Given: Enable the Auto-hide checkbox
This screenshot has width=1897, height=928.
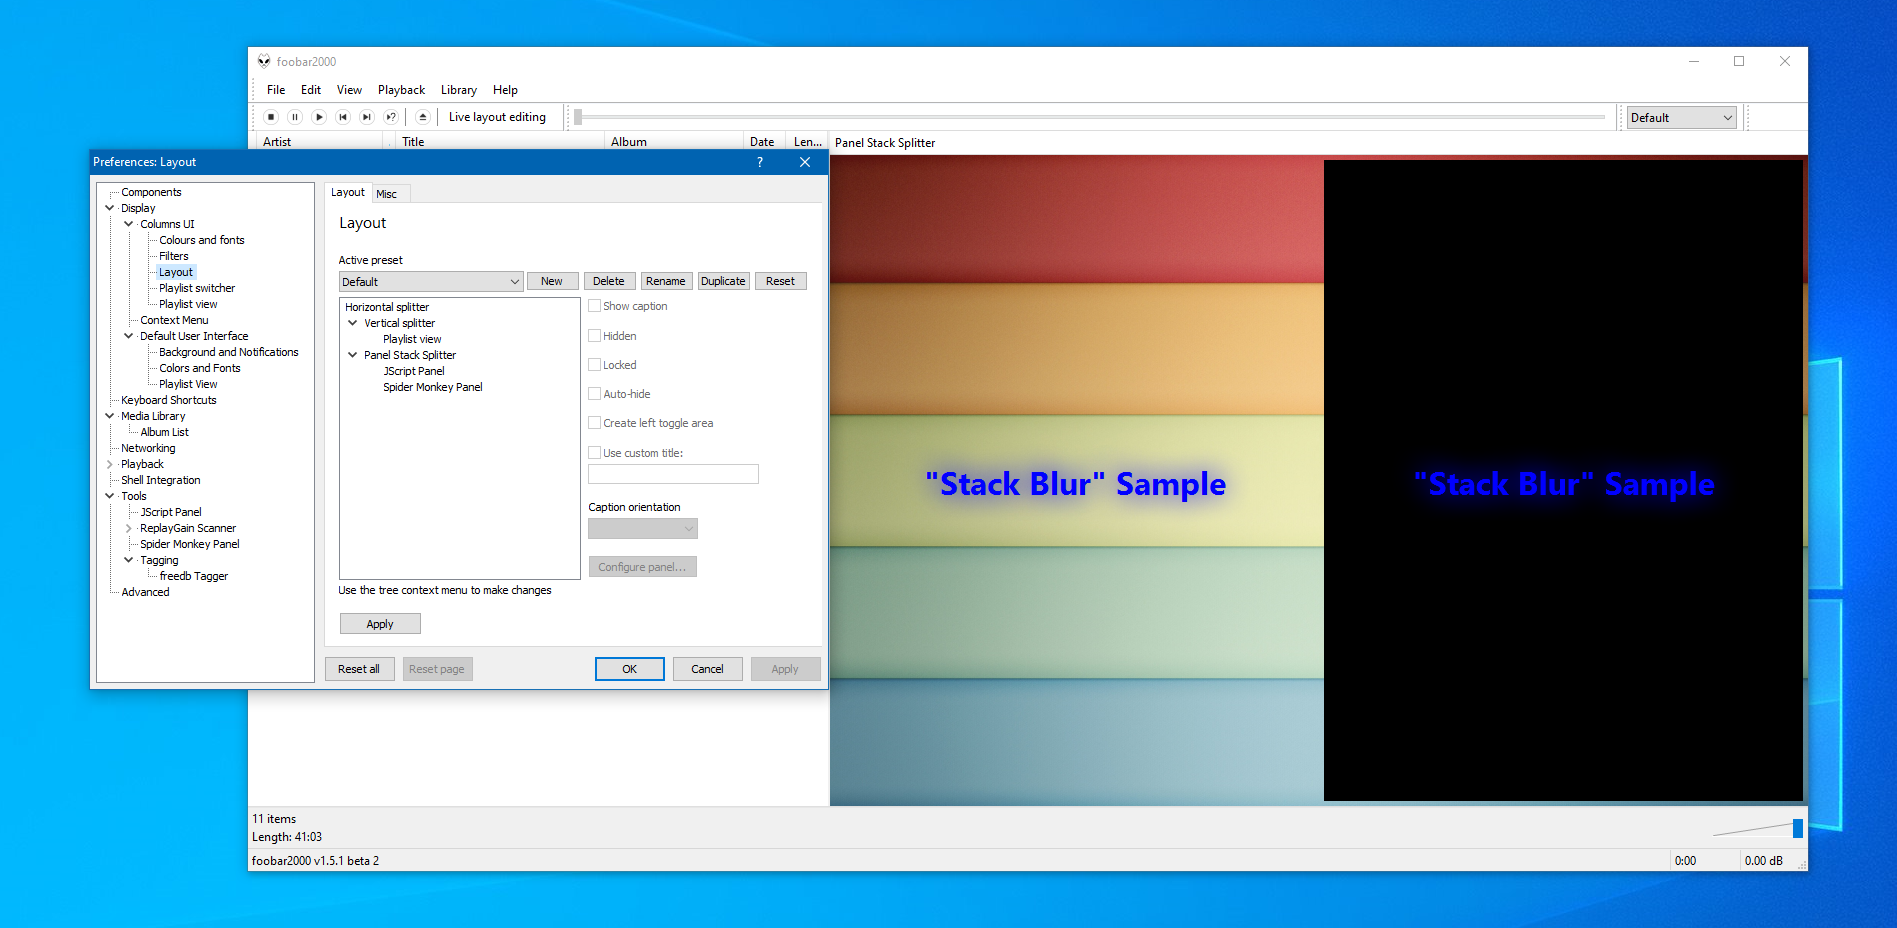Looking at the screenshot, I should coord(594,393).
